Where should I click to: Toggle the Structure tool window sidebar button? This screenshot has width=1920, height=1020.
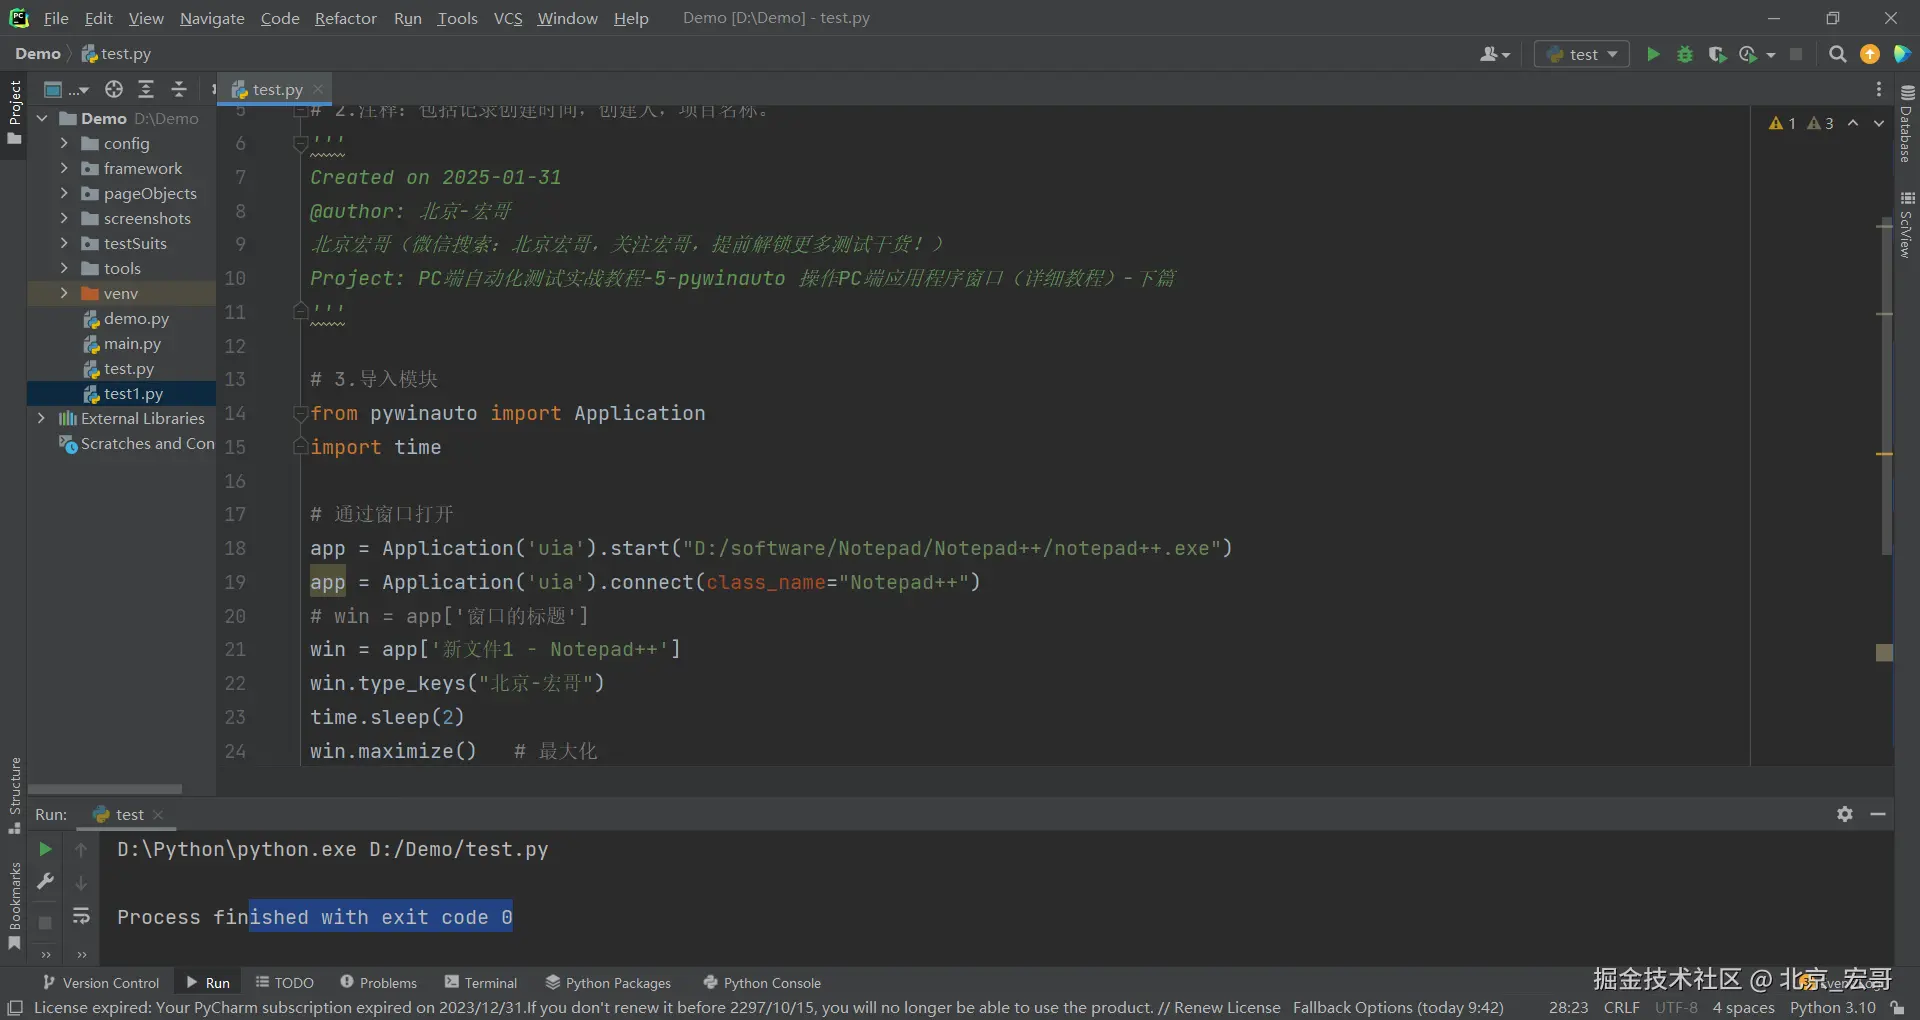(x=14, y=796)
